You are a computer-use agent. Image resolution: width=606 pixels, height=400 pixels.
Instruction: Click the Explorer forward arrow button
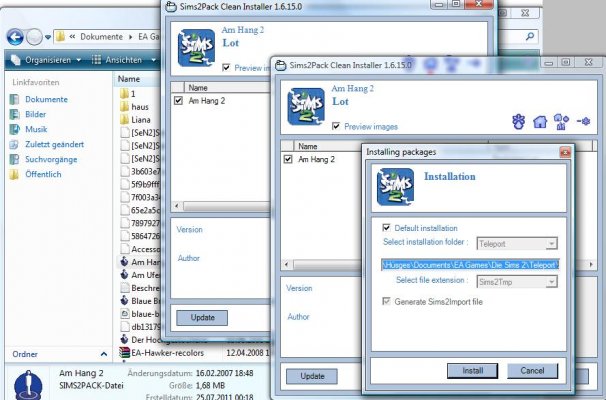[34, 37]
